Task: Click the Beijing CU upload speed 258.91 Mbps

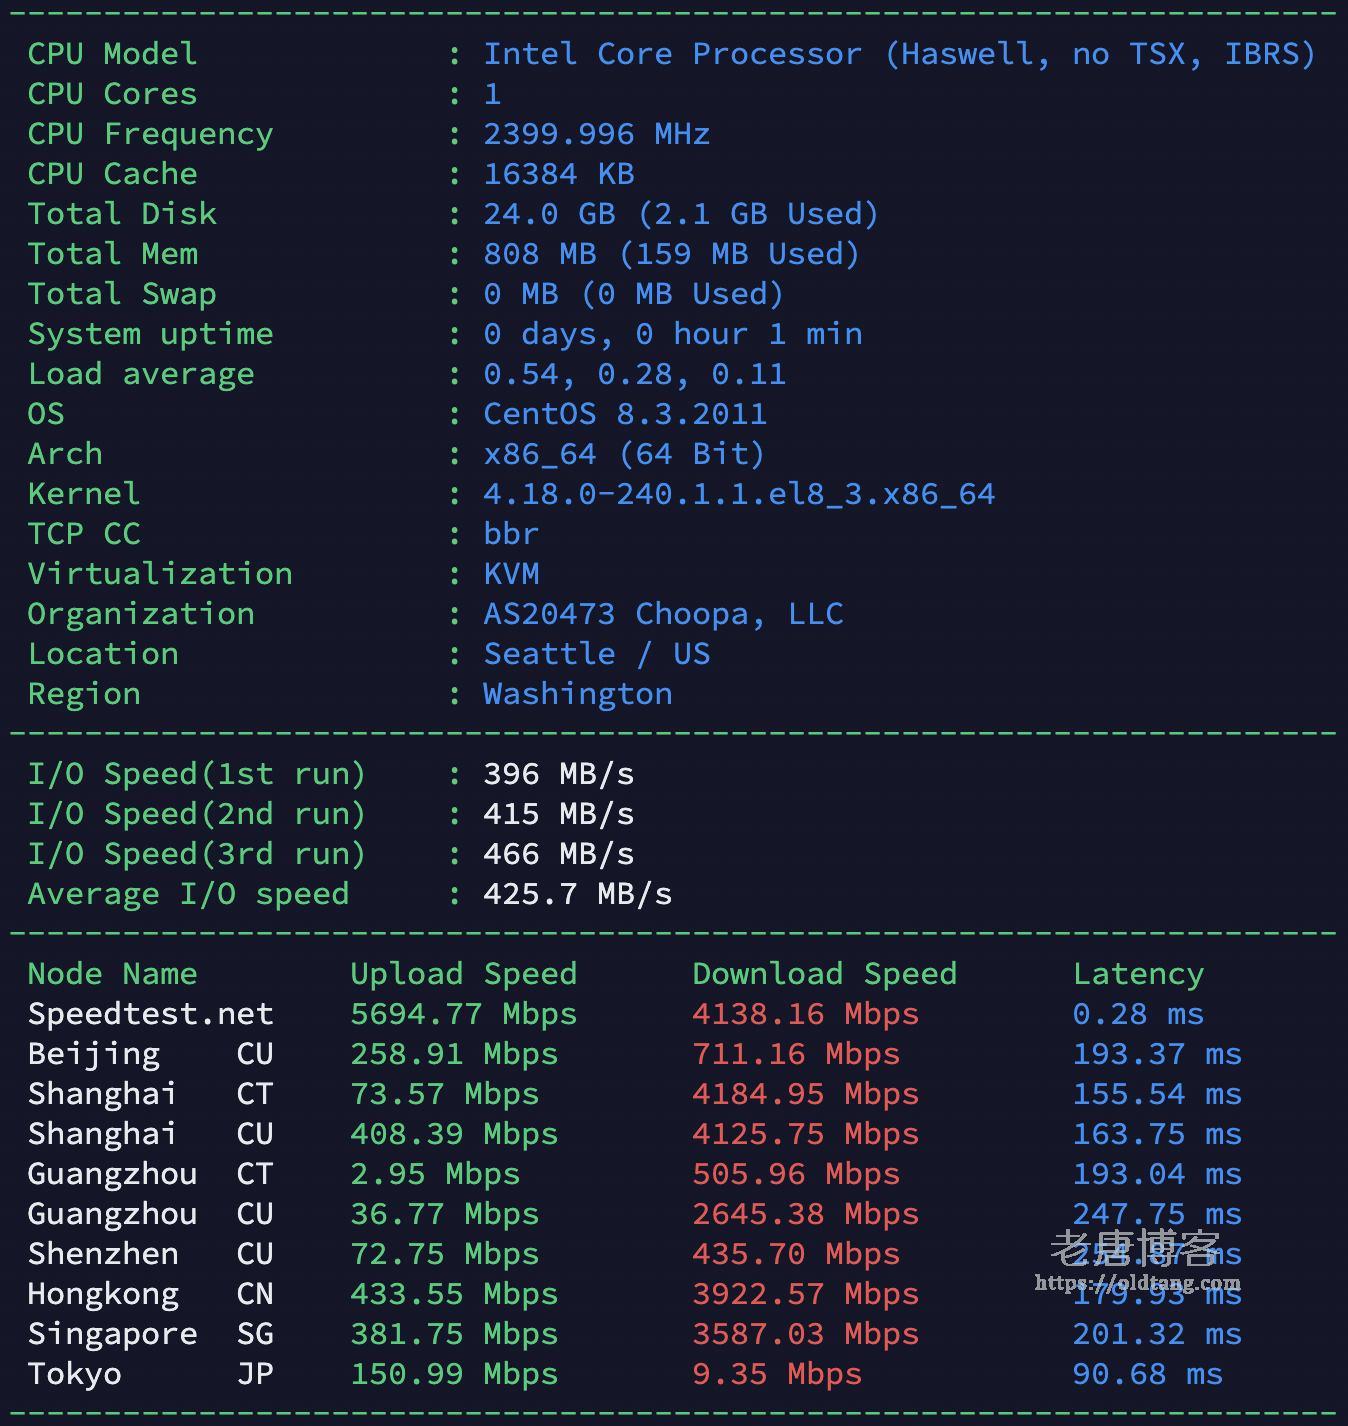Action: [x=454, y=1054]
